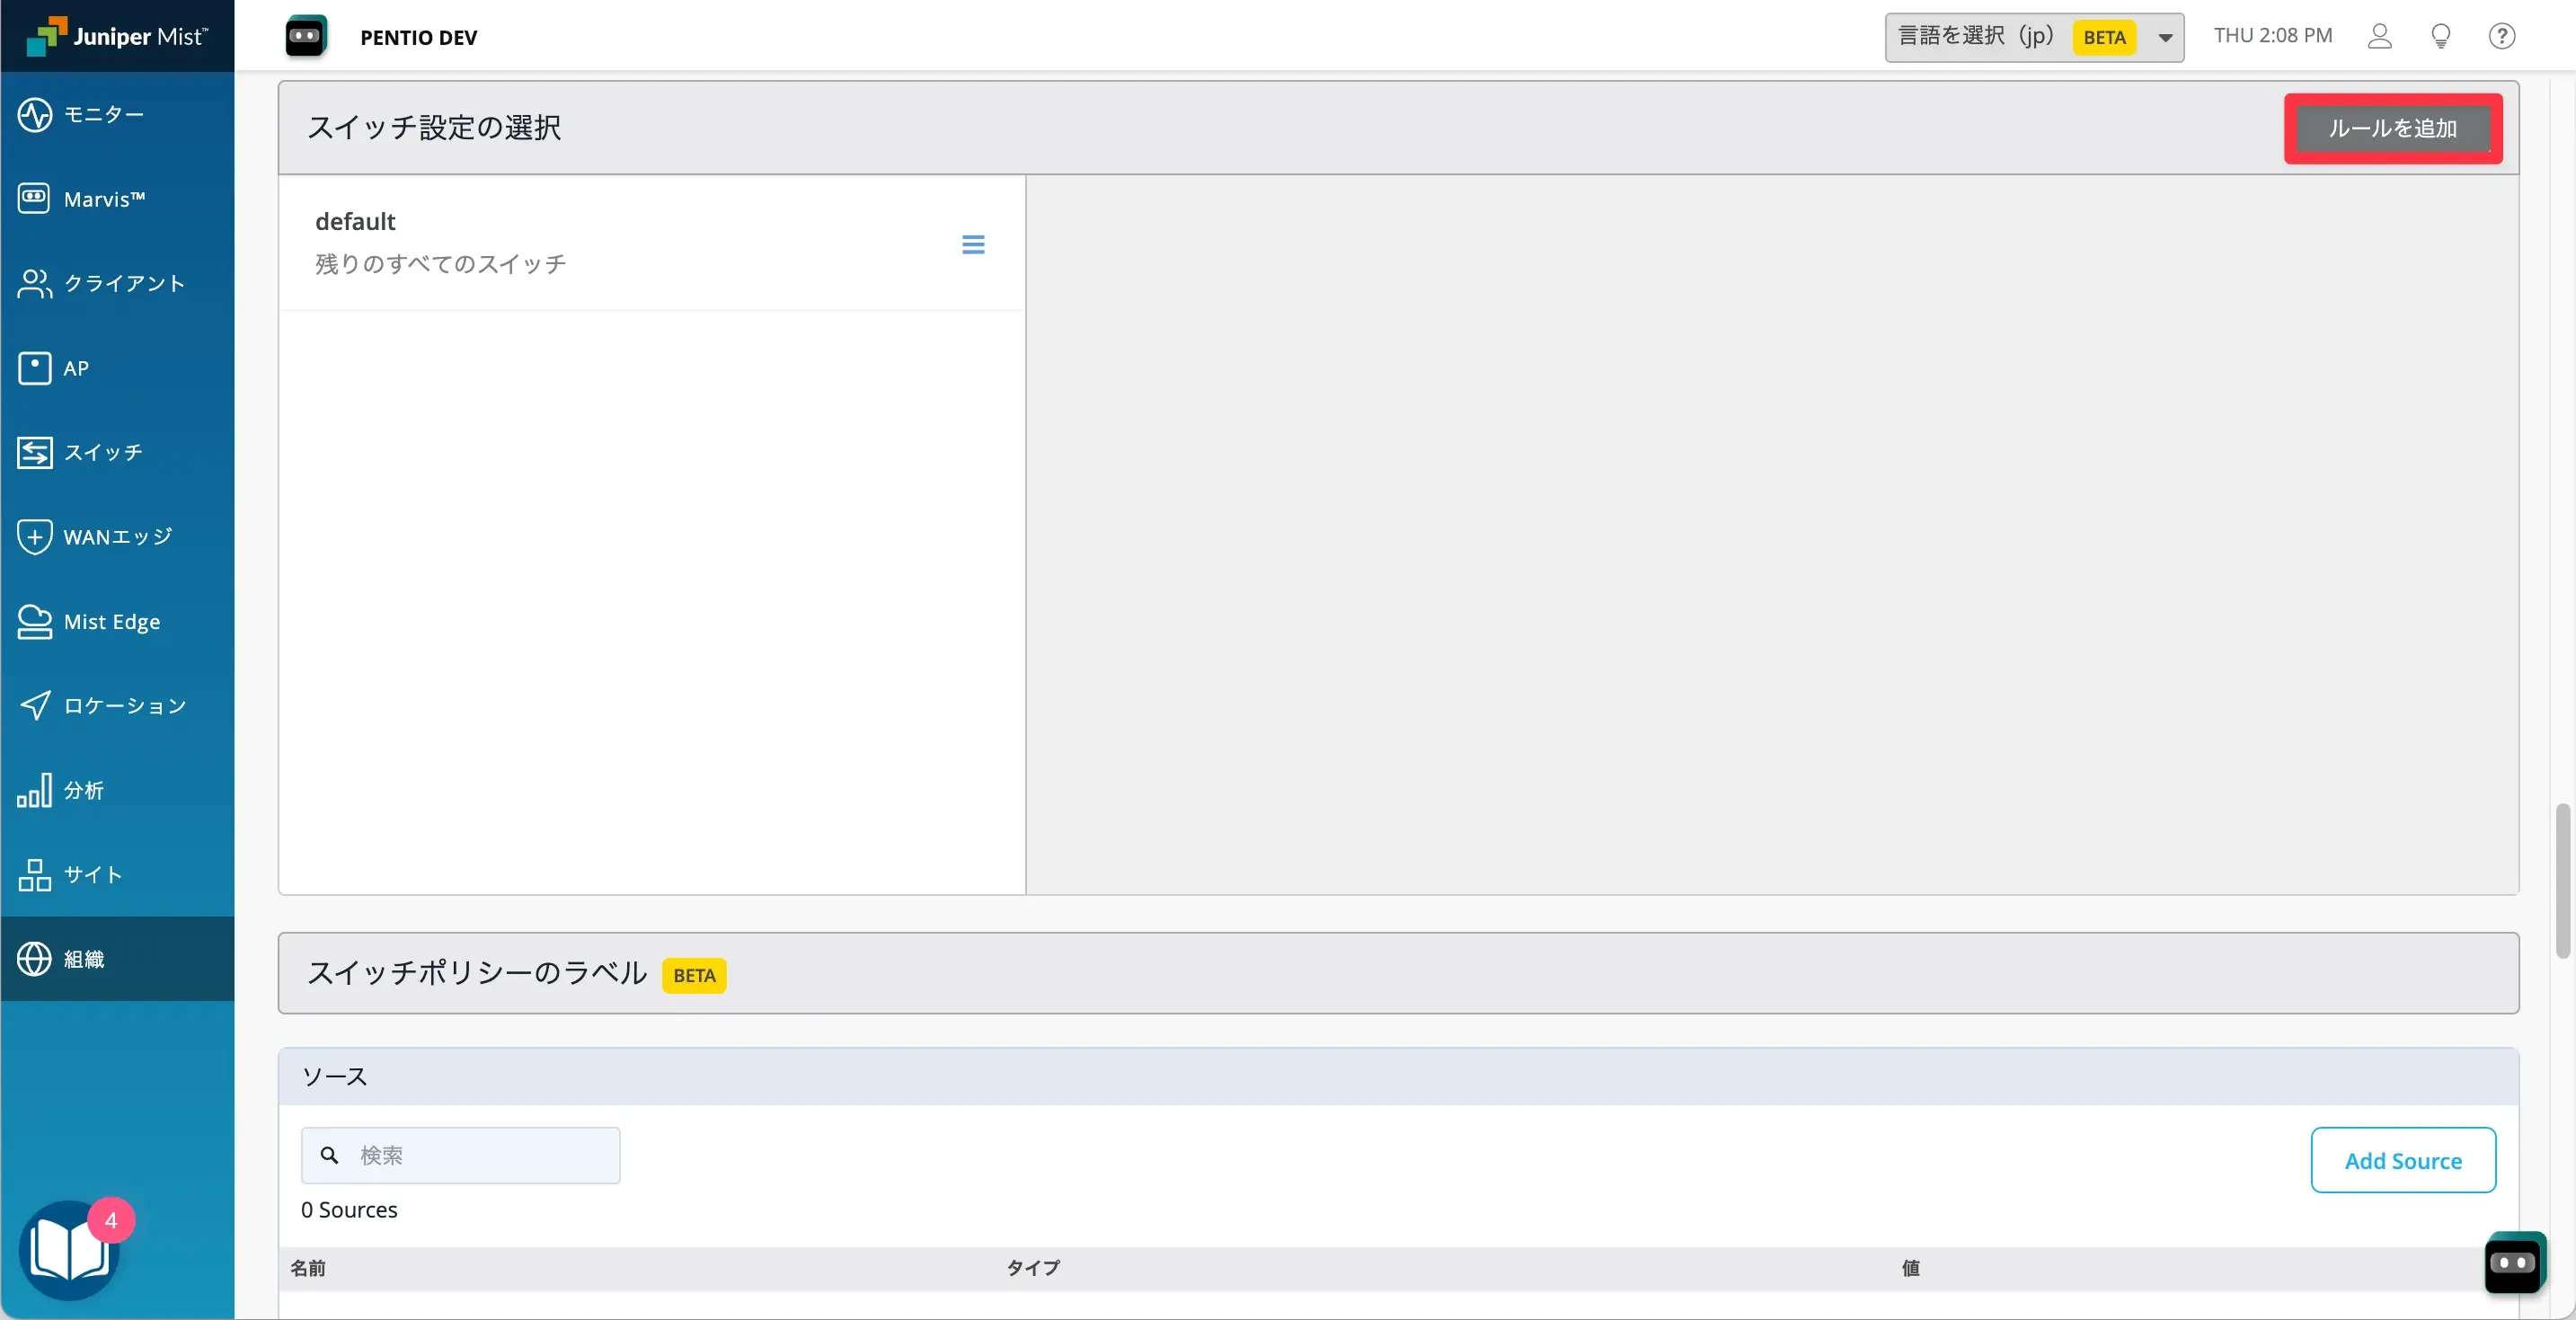2576x1320 pixels.
Task: Open the default rule hamburger menu
Action: (x=973, y=244)
